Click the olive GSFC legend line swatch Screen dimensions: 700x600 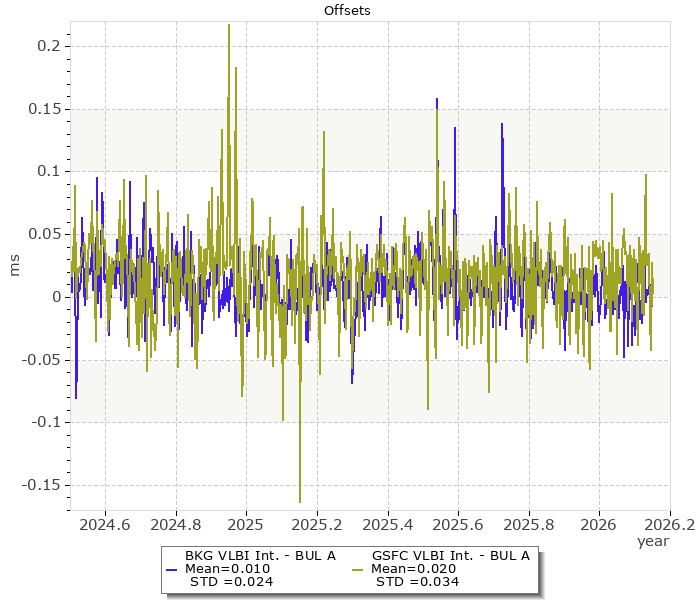[357, 569]
